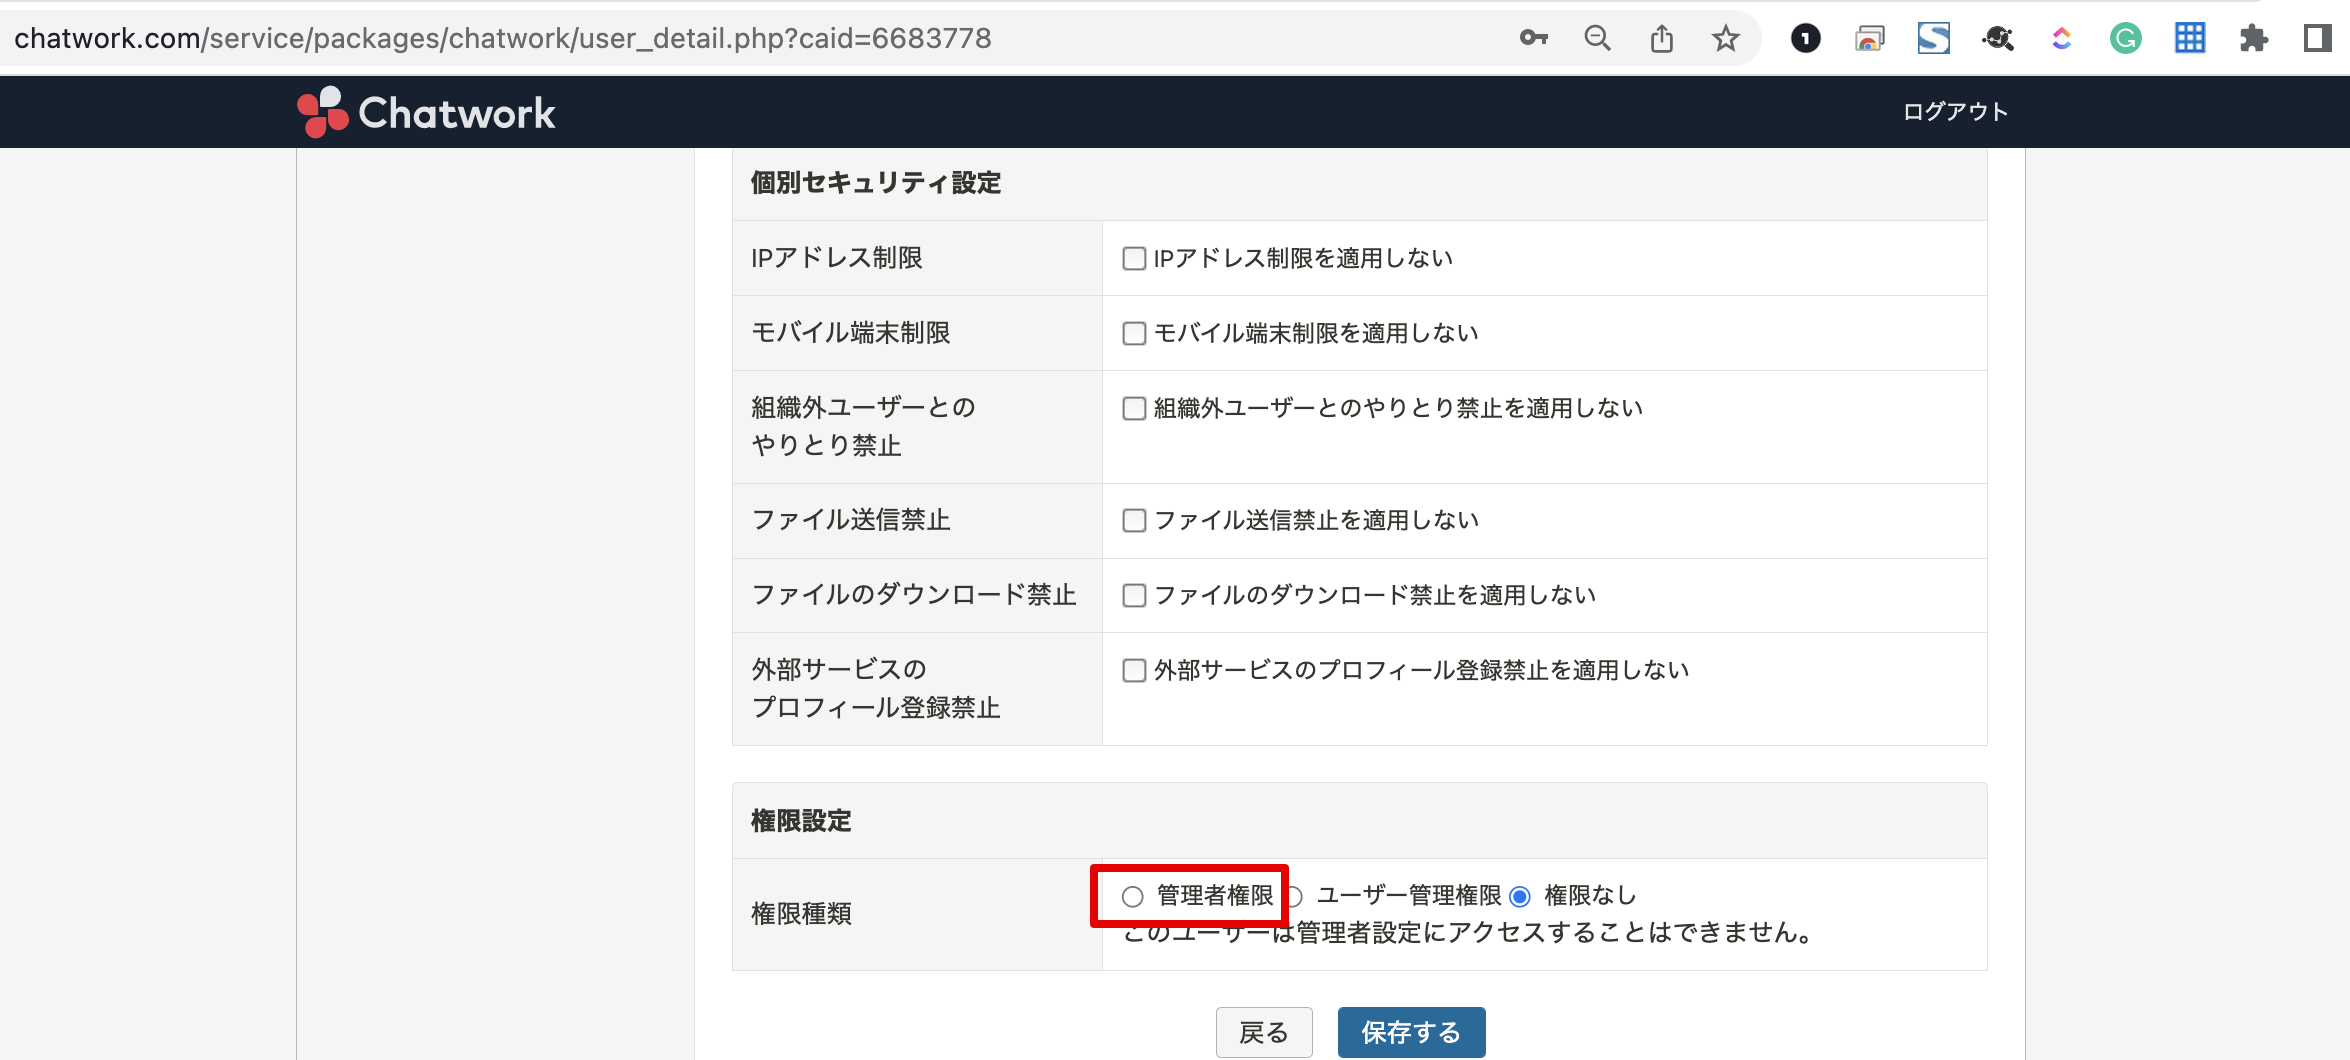The height and width of the screenshot is (1060, 2350).
Task: Click the share page icon
Action: pyautogui.click(x=1661, y=39)
